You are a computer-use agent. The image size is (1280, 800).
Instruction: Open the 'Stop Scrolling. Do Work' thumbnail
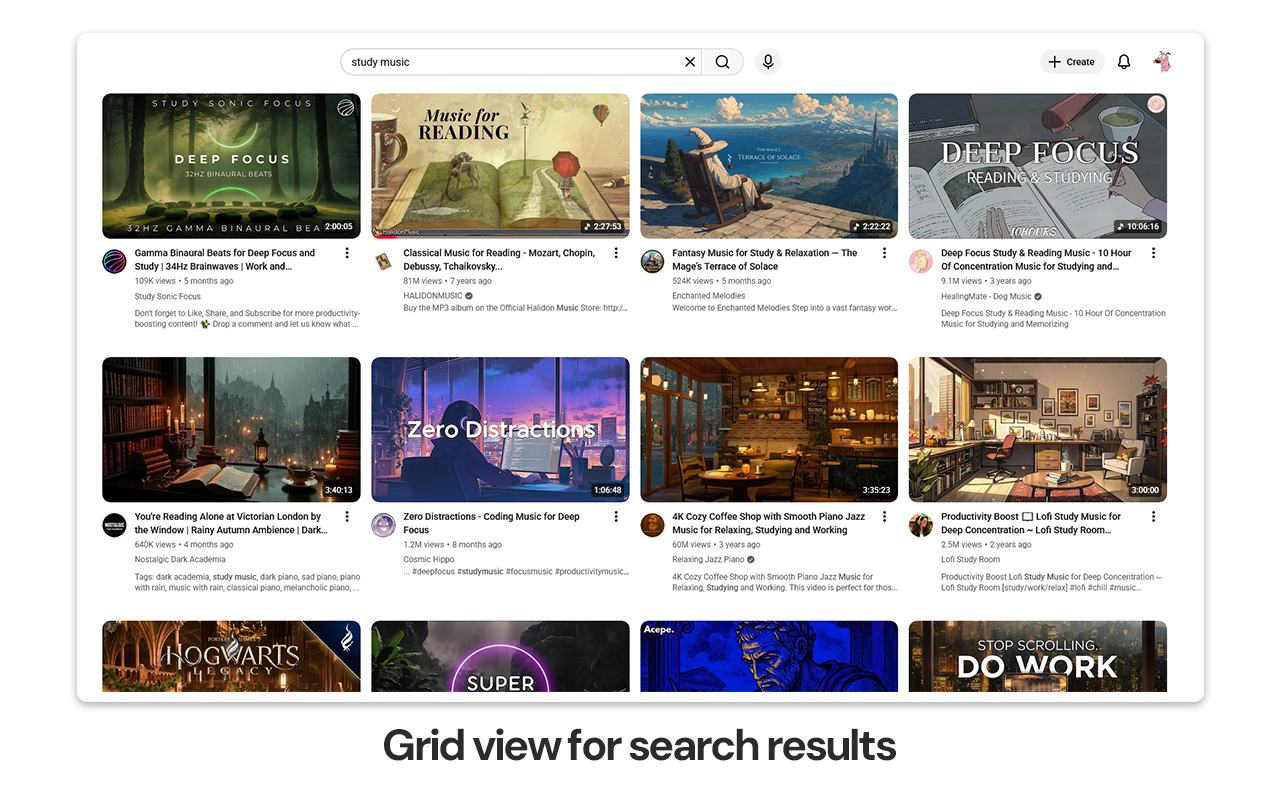coord(1038,656)
